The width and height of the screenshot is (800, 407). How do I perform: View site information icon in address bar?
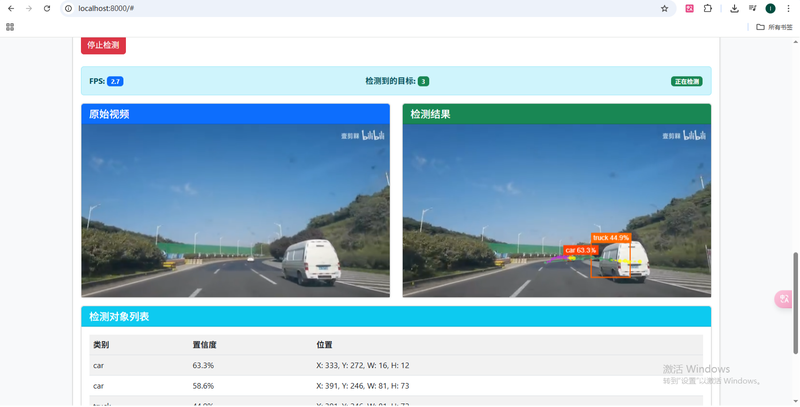point(69,9)
